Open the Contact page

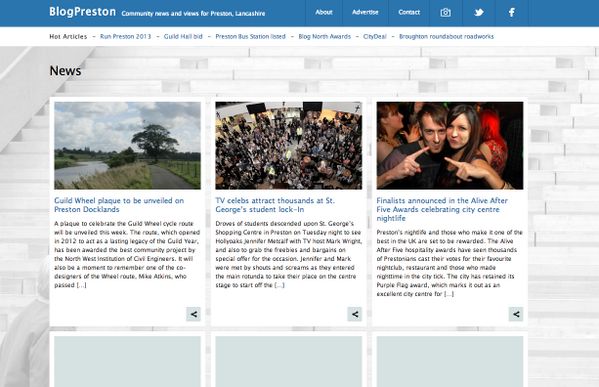[409, 12]
